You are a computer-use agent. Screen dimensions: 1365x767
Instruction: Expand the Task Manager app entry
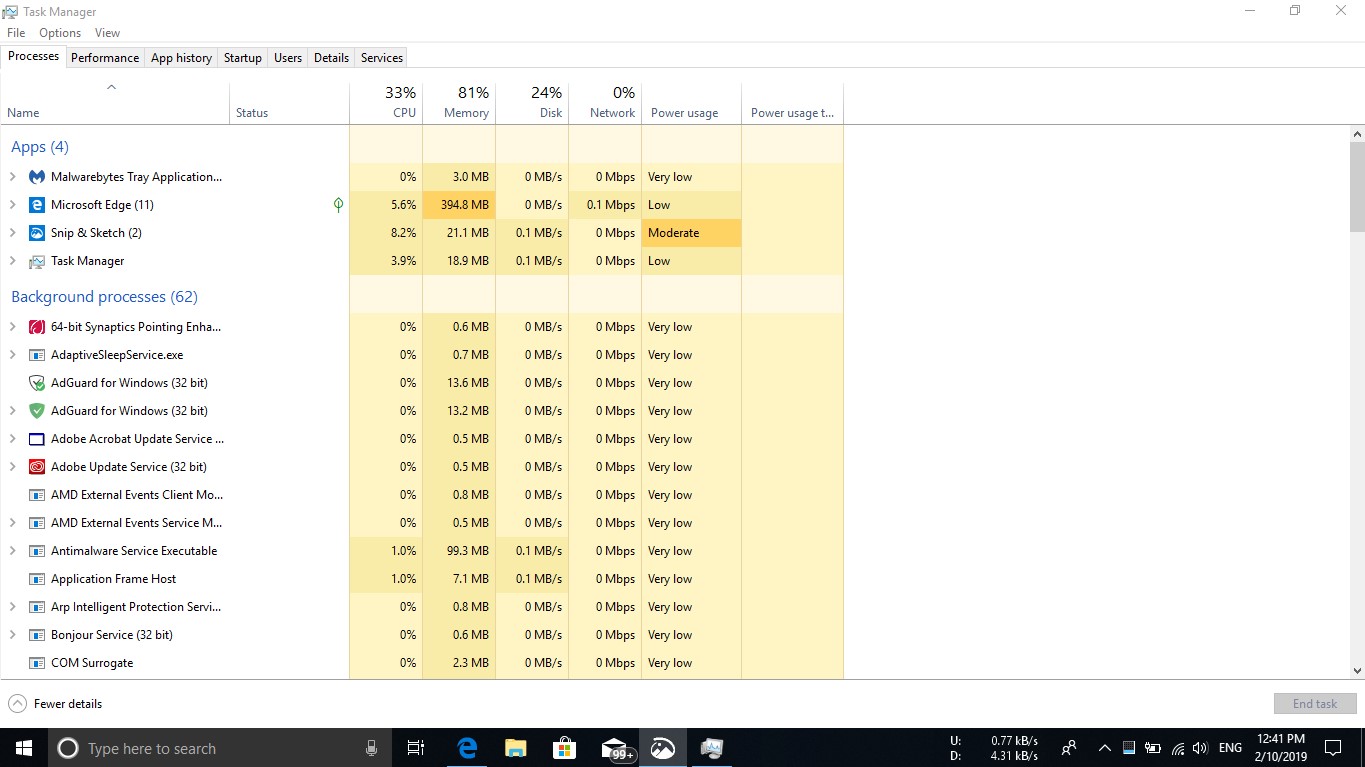(12, 261)
